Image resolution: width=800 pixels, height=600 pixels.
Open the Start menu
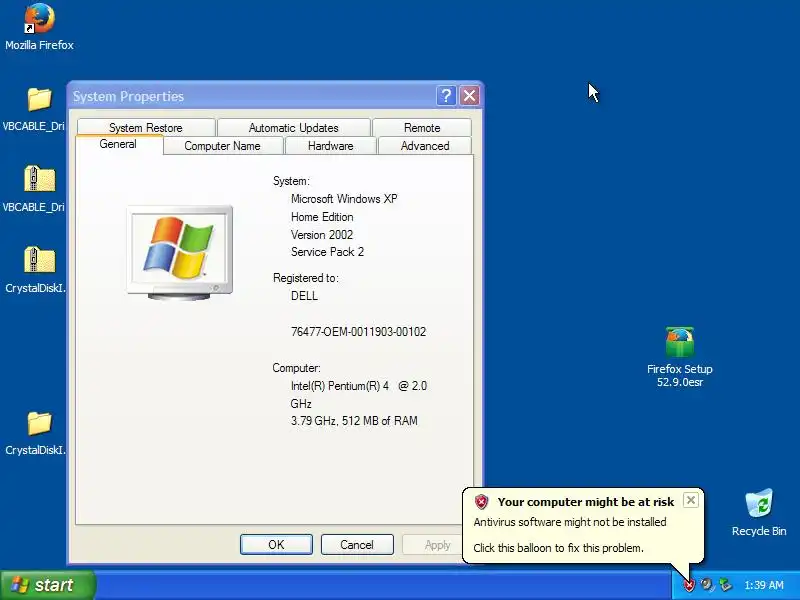(x=47, y=585)
